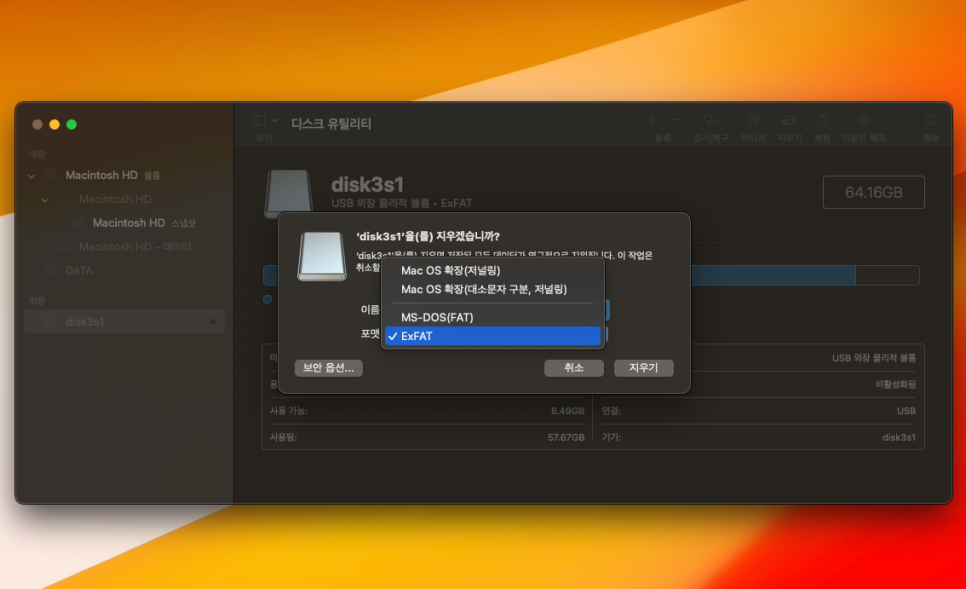Viewport: 966px width, 589px height.
Task: Click the 57.67GB used value
Action: 566,437
